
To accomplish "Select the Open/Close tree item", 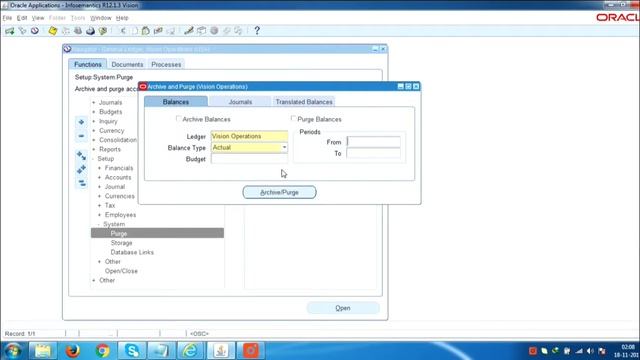I will point(121,271).
